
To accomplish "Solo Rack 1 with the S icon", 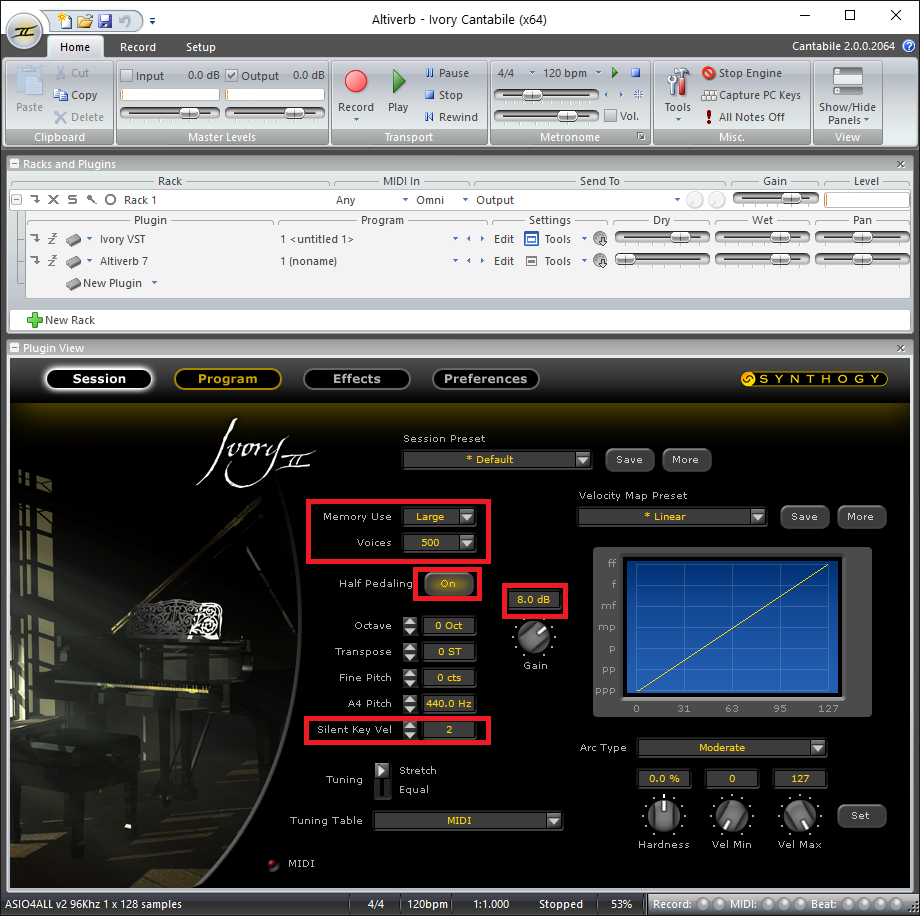I will [72, 200].
